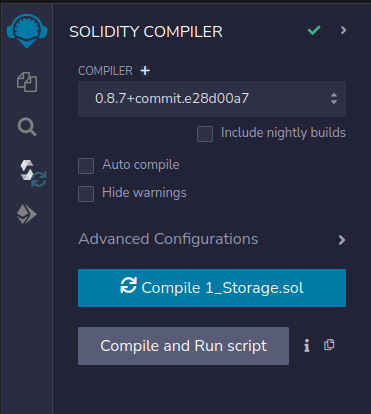Tick the Hide warnings checkbox
The width and height of the screenshot is (371, 414).
coord(86,194)
